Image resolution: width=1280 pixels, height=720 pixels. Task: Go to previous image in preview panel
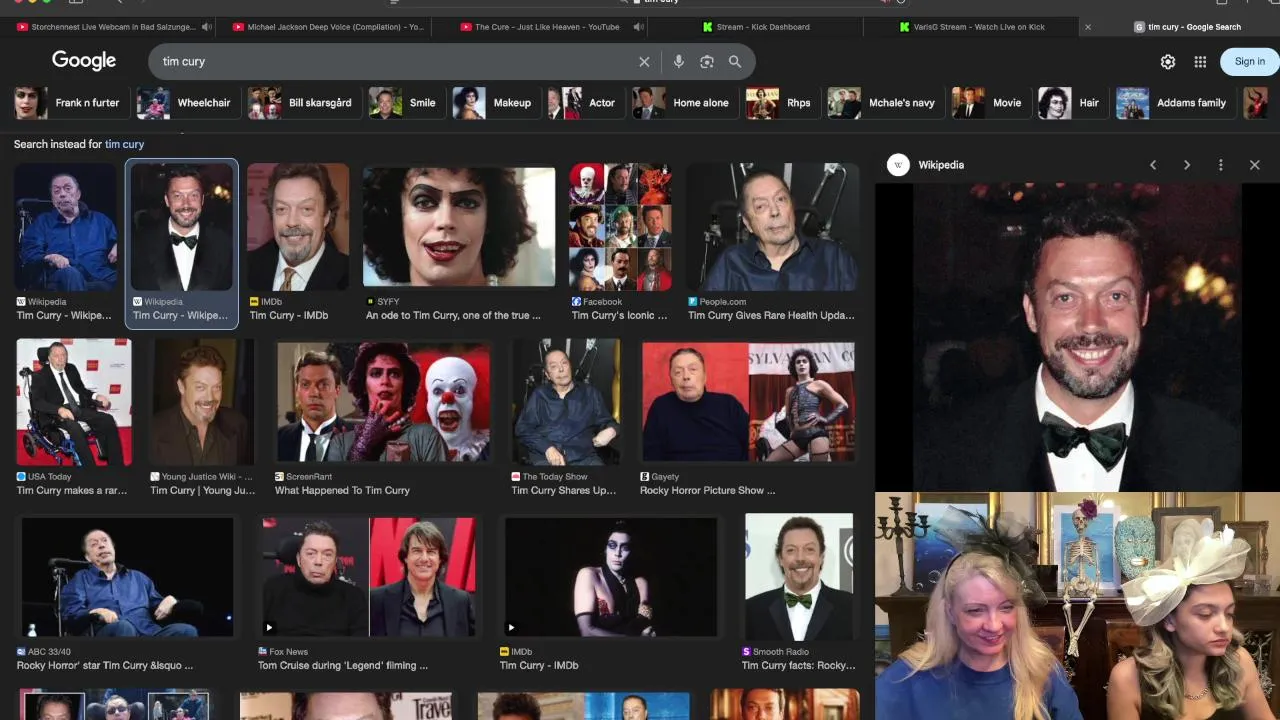1153,165
